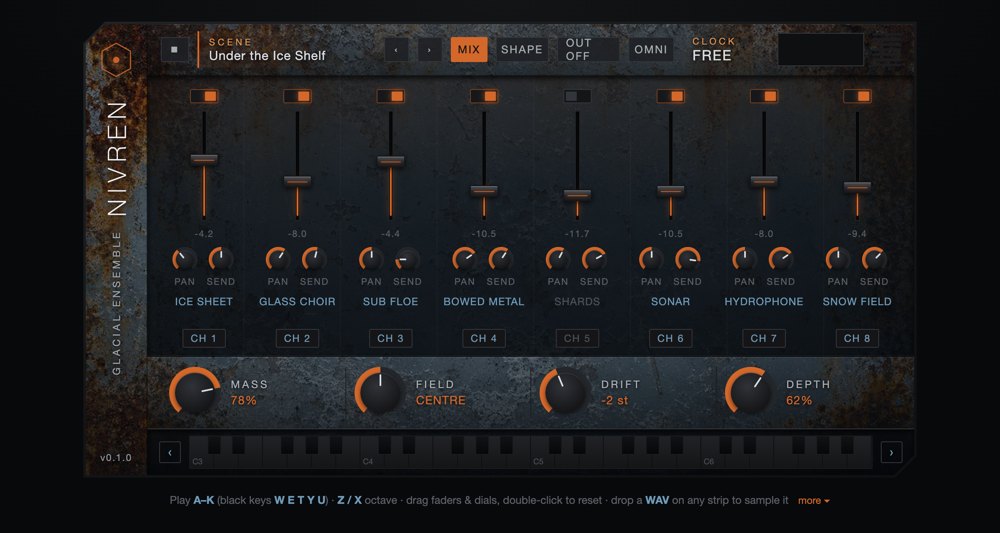Click the C4 key on piano keyboard
The width and height of the screenshot is (1000, 533).
(371, 453)
